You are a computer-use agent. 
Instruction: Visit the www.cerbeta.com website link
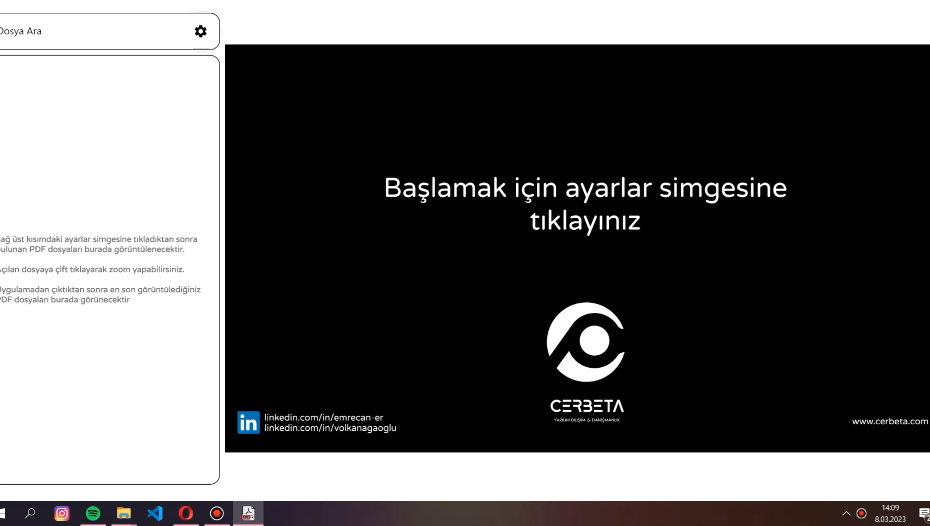[x=890, y=421]
